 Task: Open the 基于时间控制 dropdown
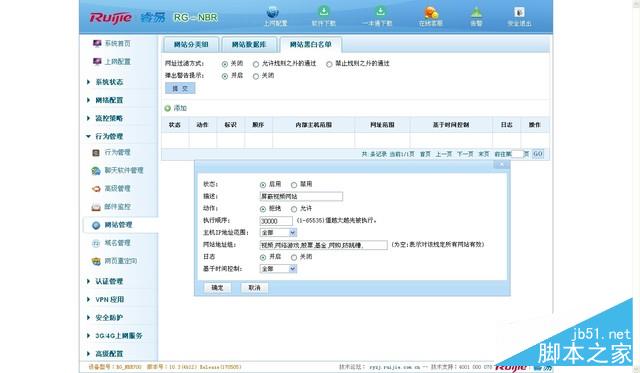click(x=278, y=269)
